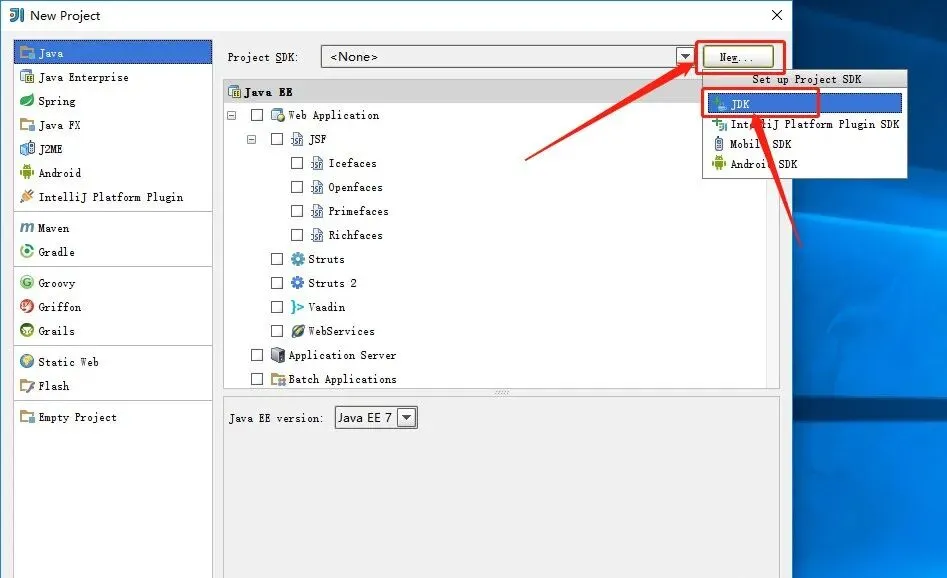Check the Application Server checkbox
Viewport: 947px width, 578px height.
[257, 355]
